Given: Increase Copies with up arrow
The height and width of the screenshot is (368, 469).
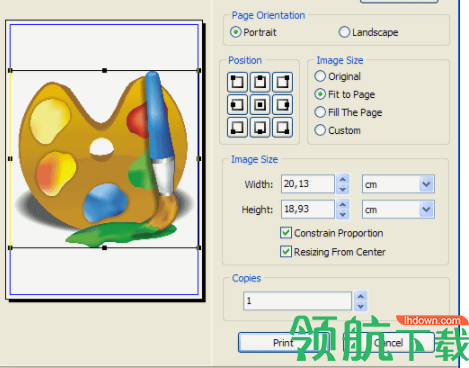Looking at the screenshot, I should (361, 296).
